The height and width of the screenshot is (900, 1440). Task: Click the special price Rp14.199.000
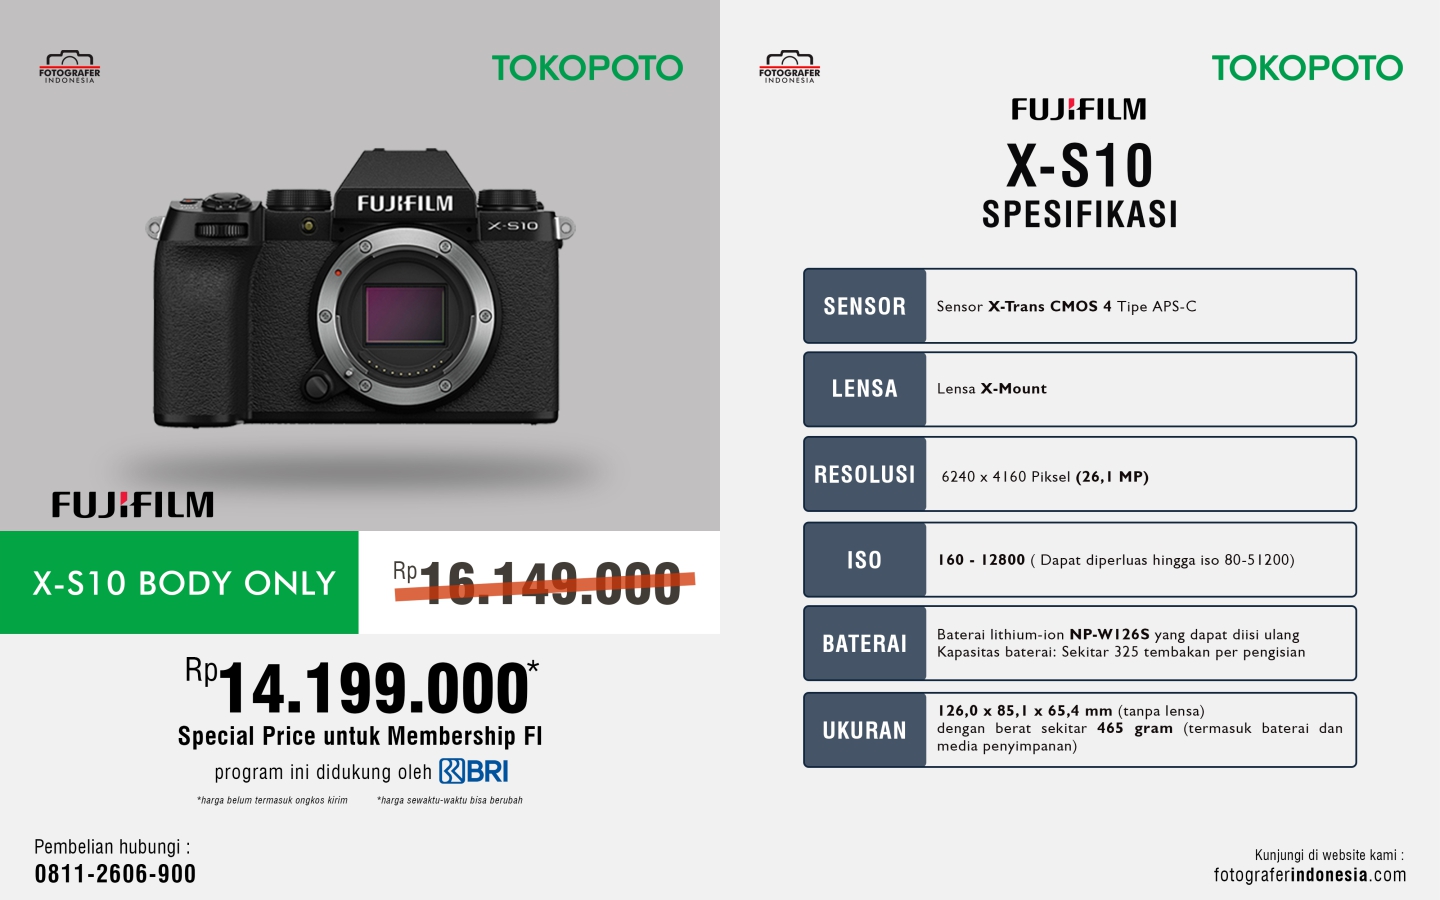pos(362,687)
